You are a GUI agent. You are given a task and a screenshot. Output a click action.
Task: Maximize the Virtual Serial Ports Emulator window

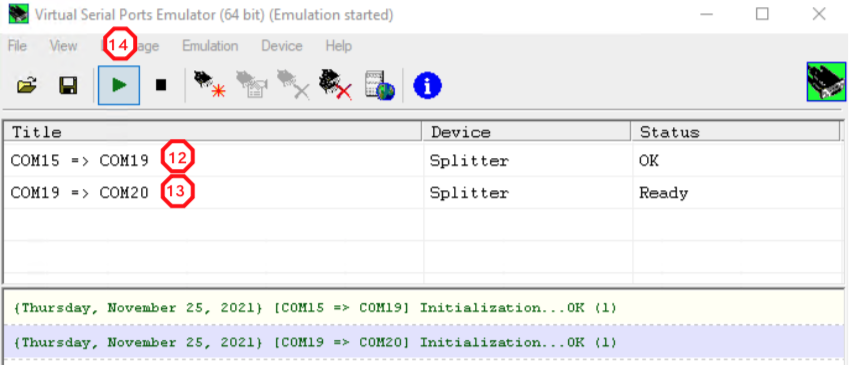coord(762,14)
